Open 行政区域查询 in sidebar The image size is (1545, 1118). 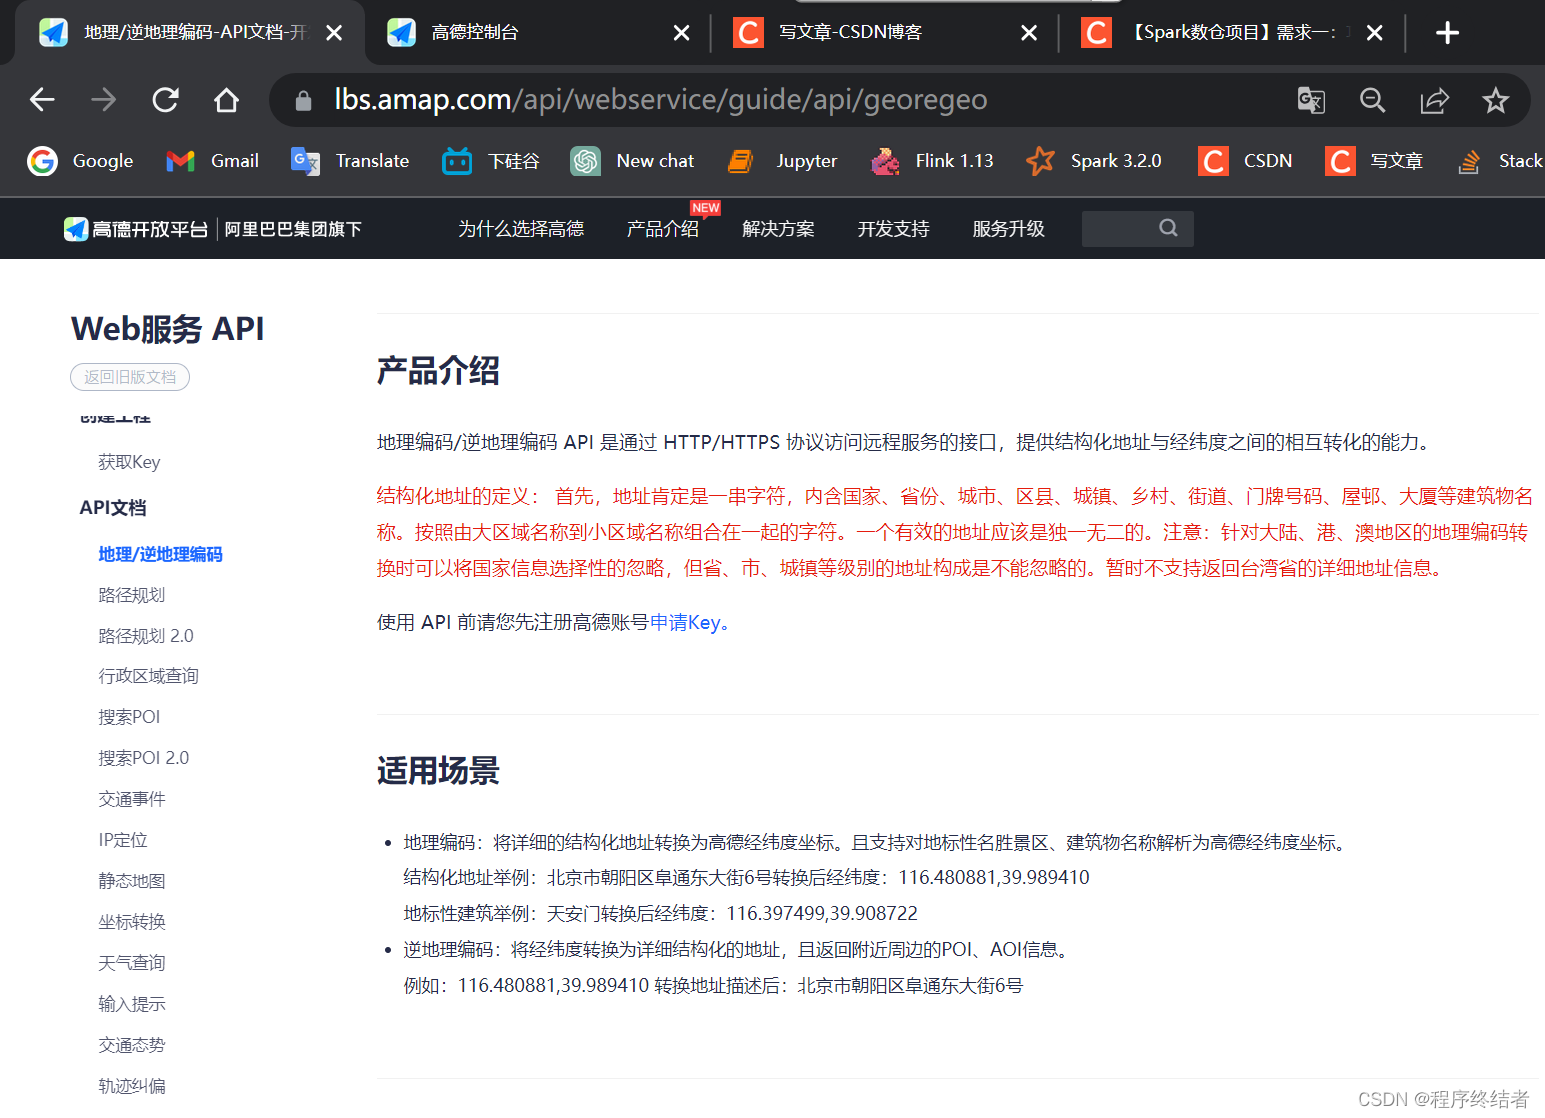(x=148, y=676)
